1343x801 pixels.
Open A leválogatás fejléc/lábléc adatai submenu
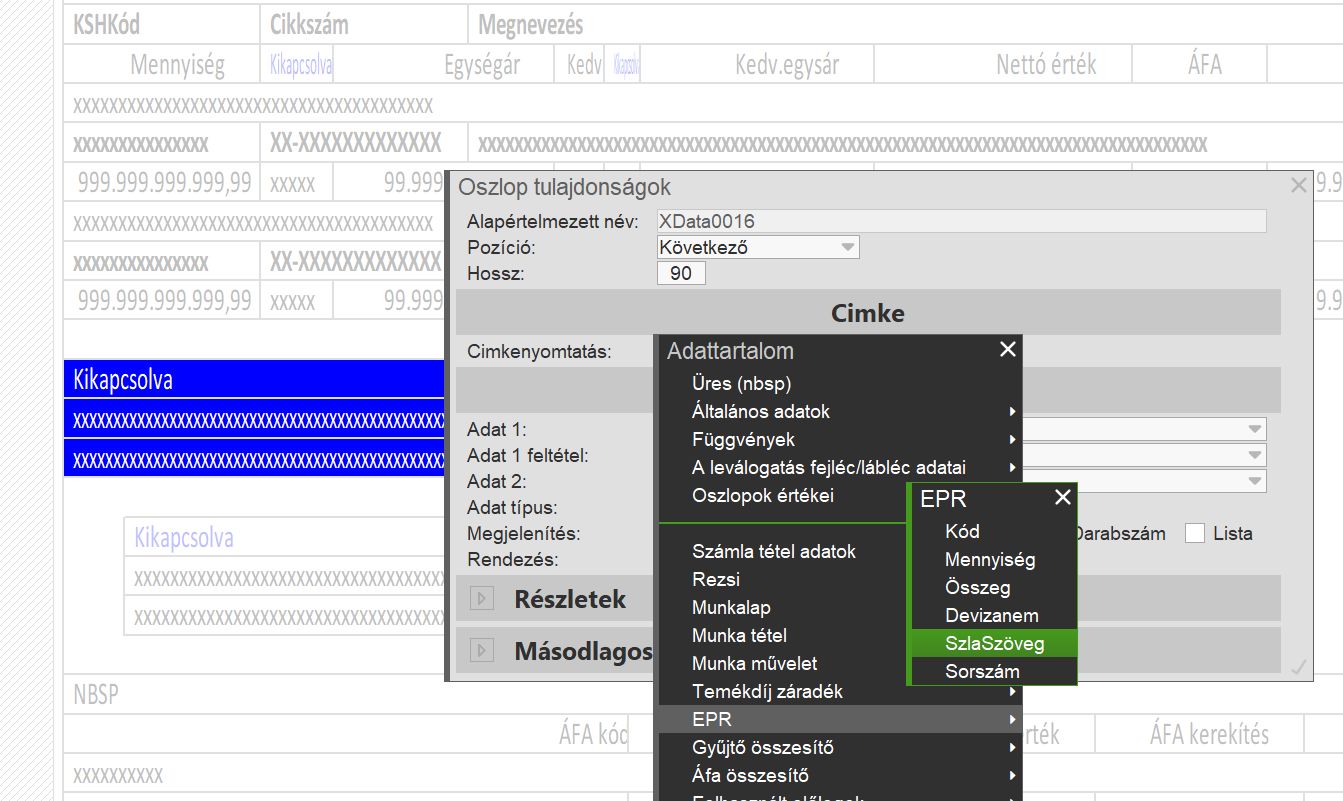click(x=840, y=467)
